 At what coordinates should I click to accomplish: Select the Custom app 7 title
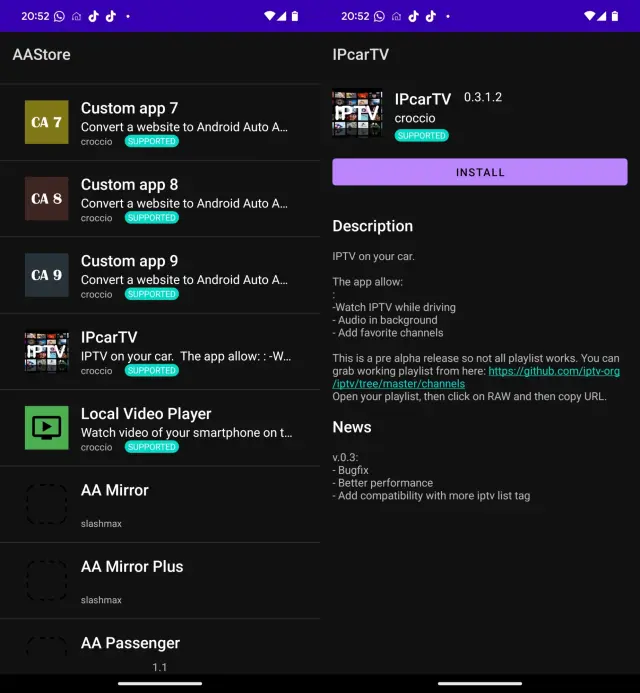coord(129,108)
